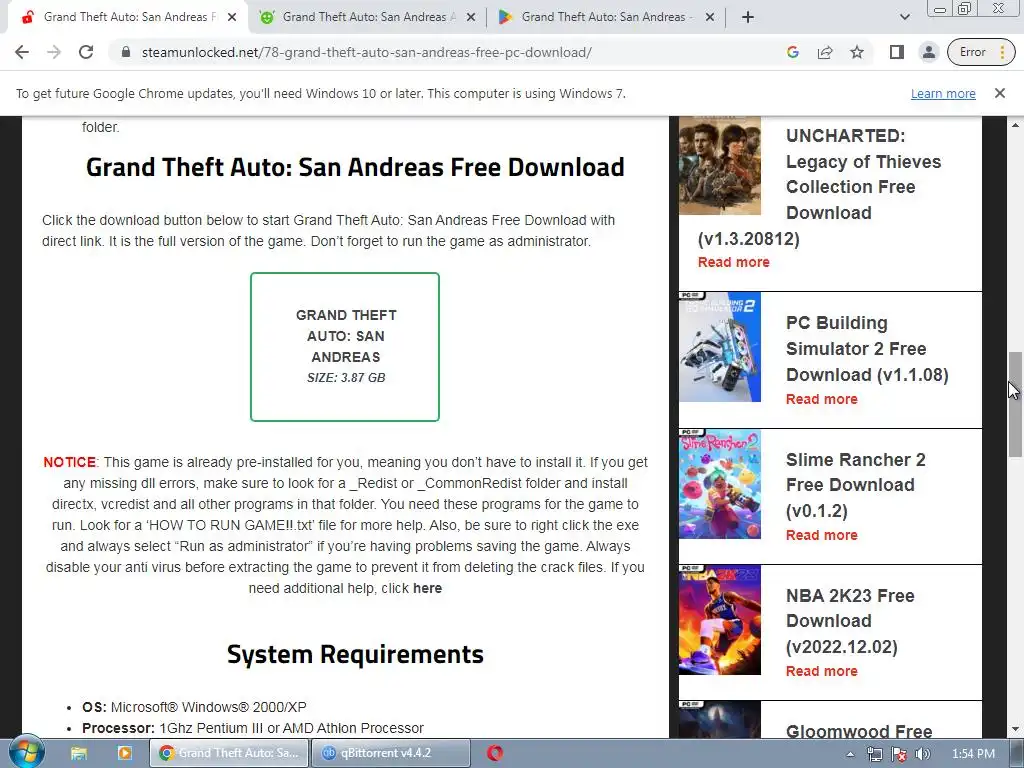Viewport: 1024px width, 768px height.
Task: Open the tab search dropdown arrow
Action: point(904,18)
